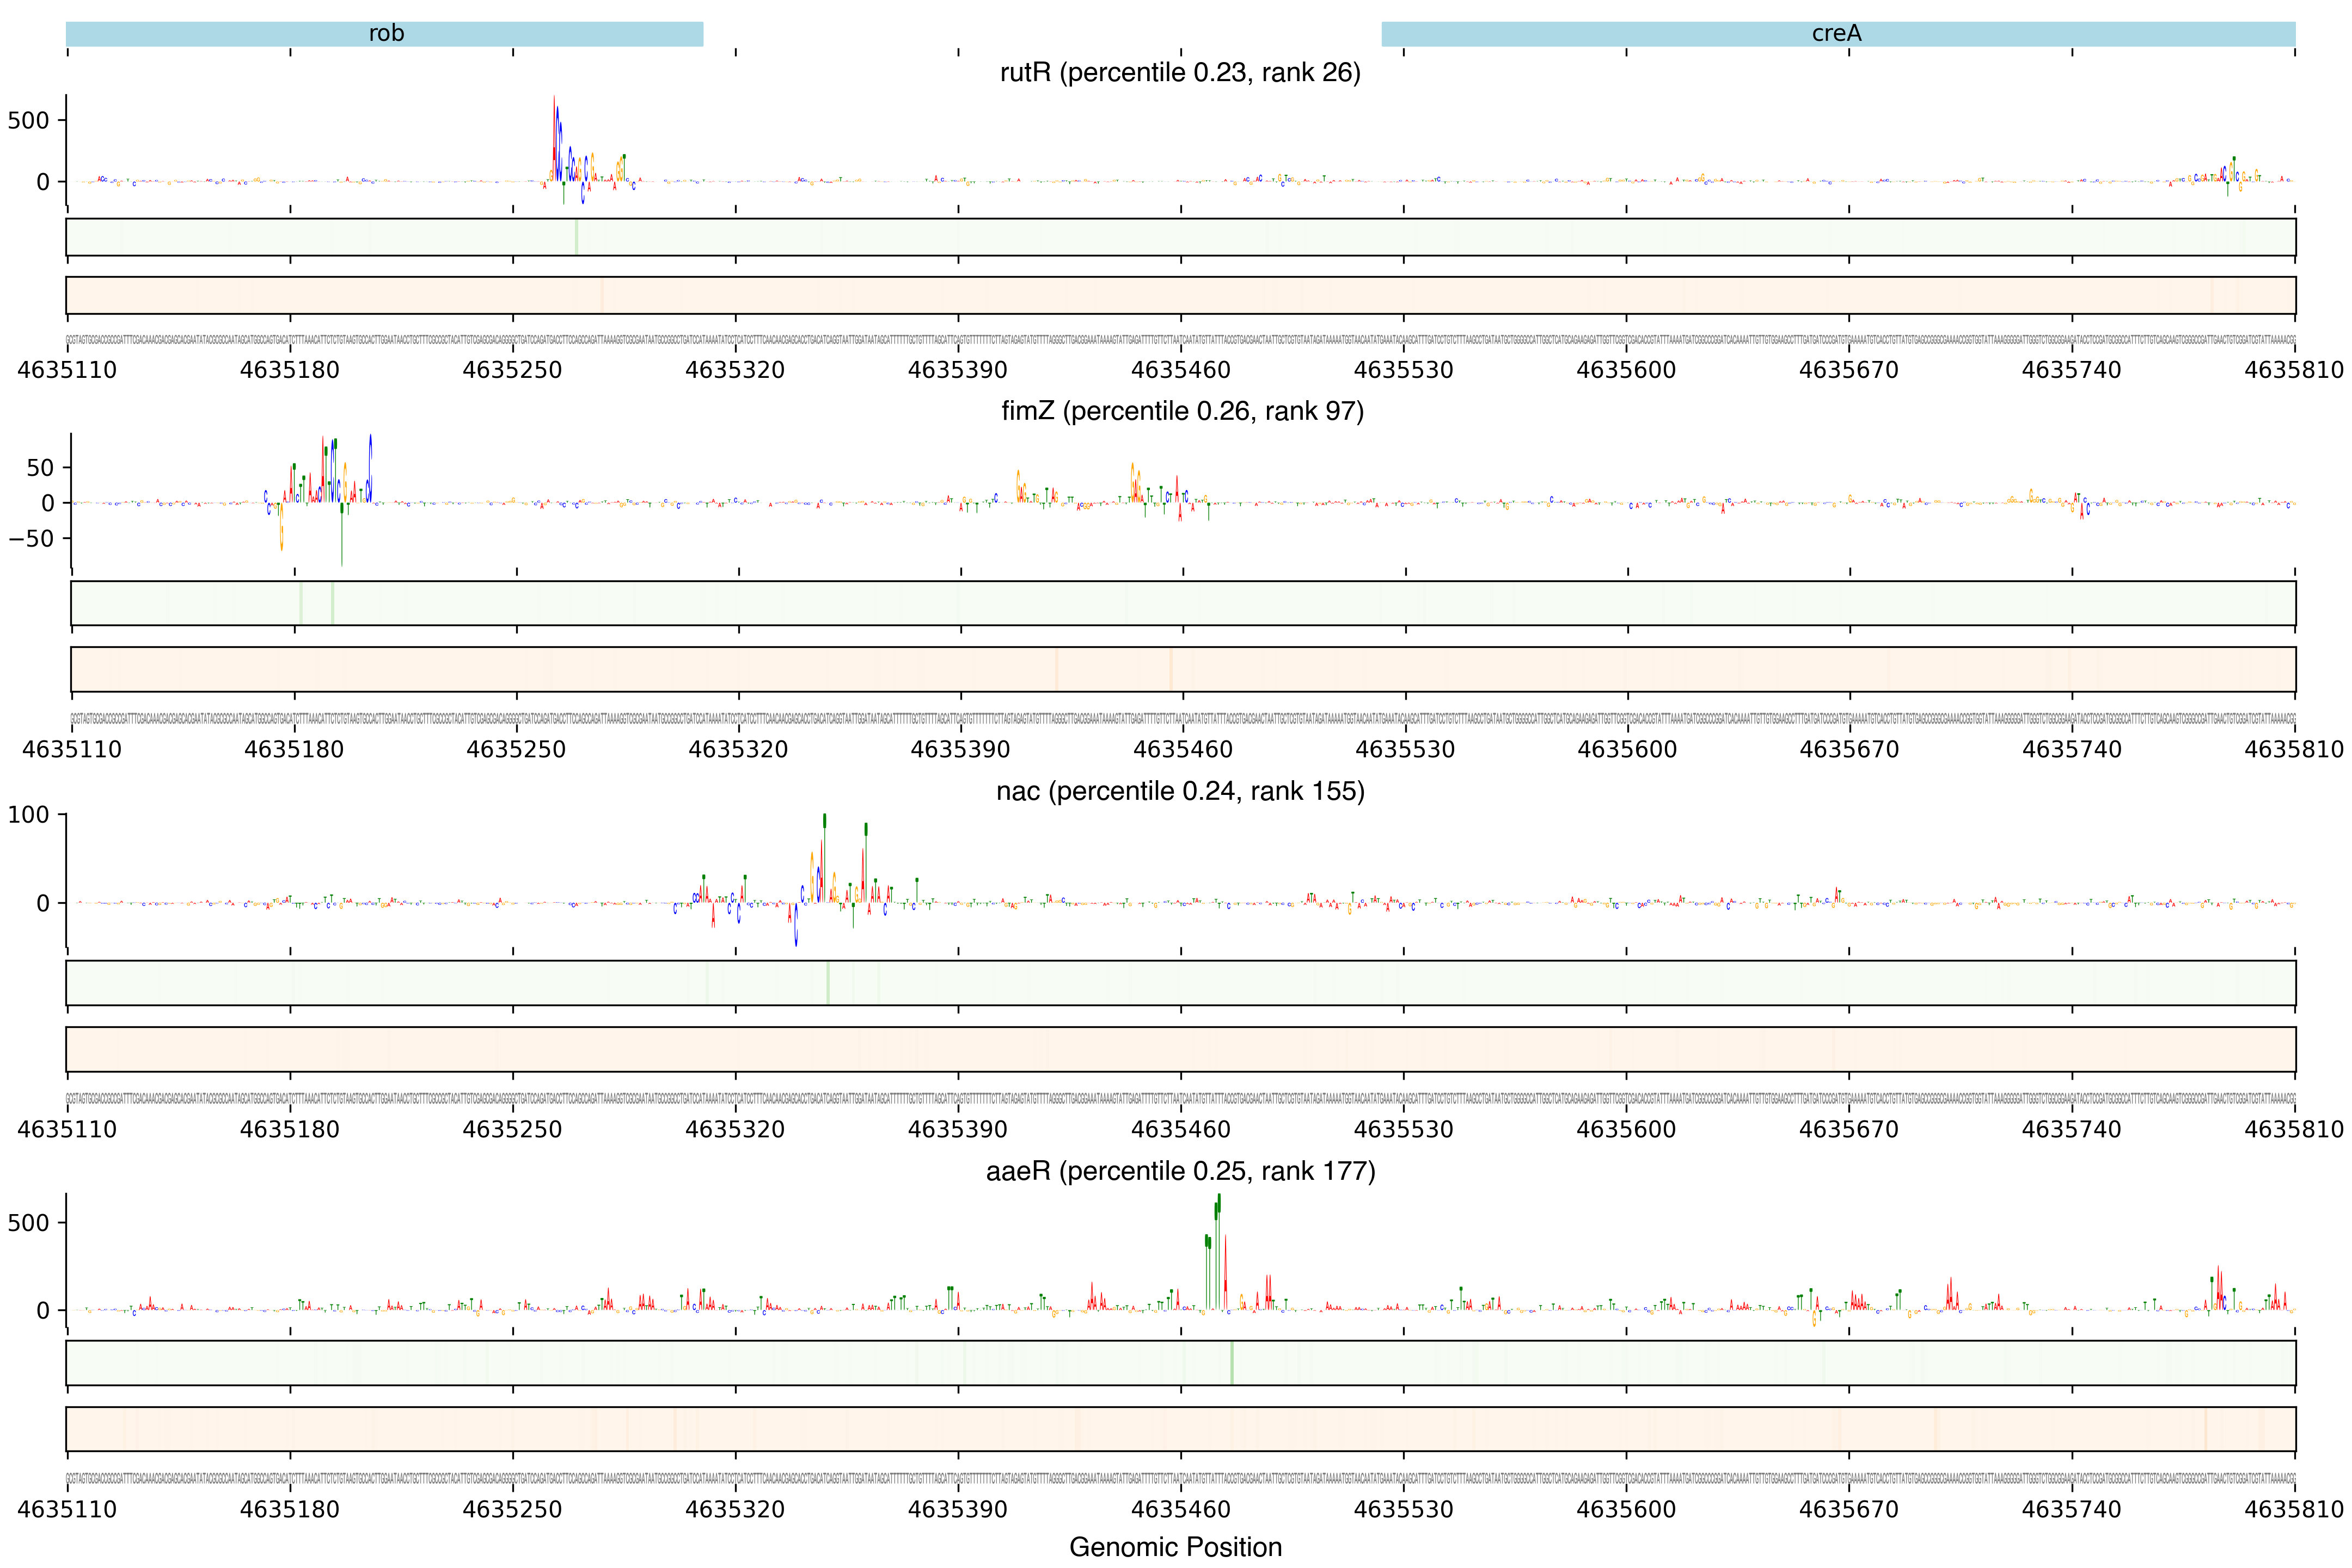Click the fimZ panel title
The image size is (2352, 1568).
(1182, 411)
